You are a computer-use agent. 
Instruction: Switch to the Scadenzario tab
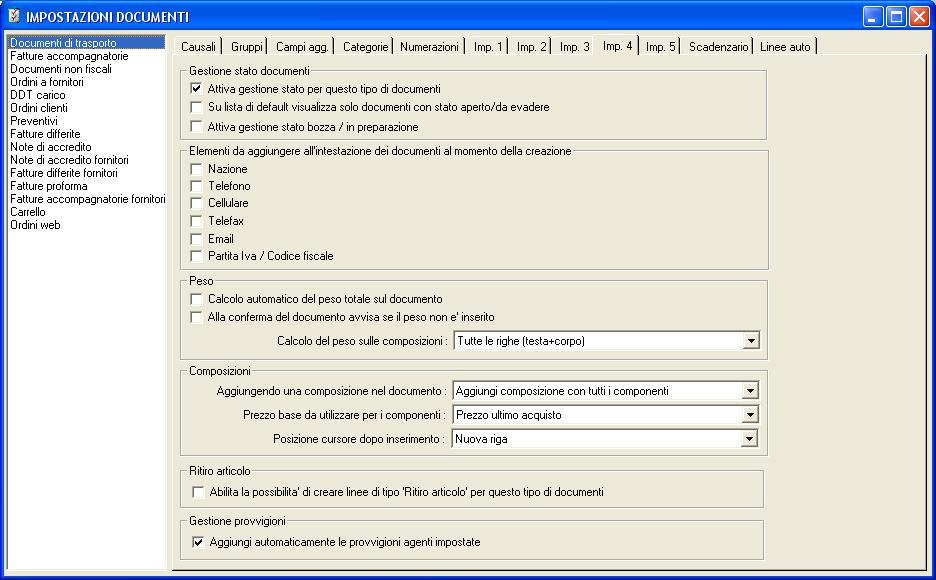[x=718, y=47]
